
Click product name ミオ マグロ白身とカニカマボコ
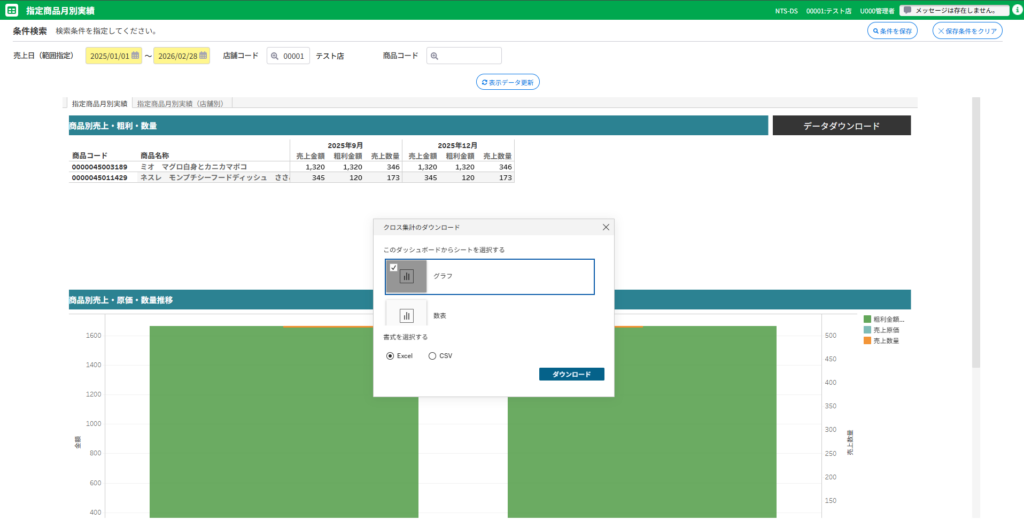click(194, 167)
